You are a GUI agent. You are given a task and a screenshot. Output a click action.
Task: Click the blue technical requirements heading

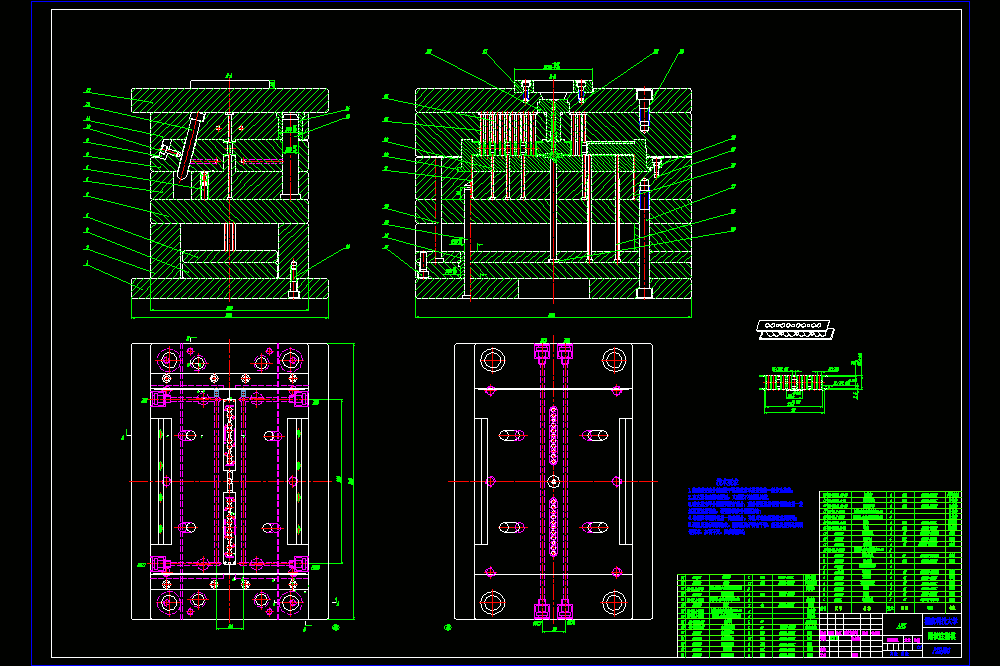(727, 482)
